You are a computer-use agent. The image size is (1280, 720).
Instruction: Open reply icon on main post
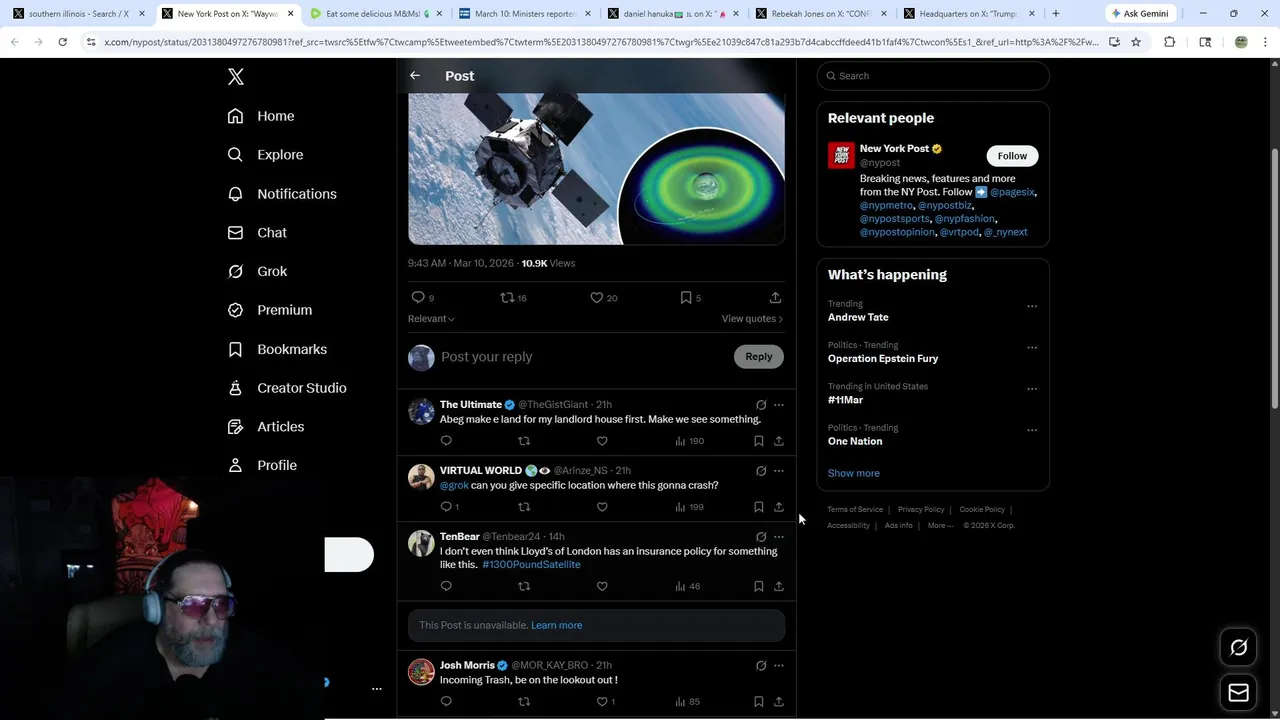click(418, 297)
